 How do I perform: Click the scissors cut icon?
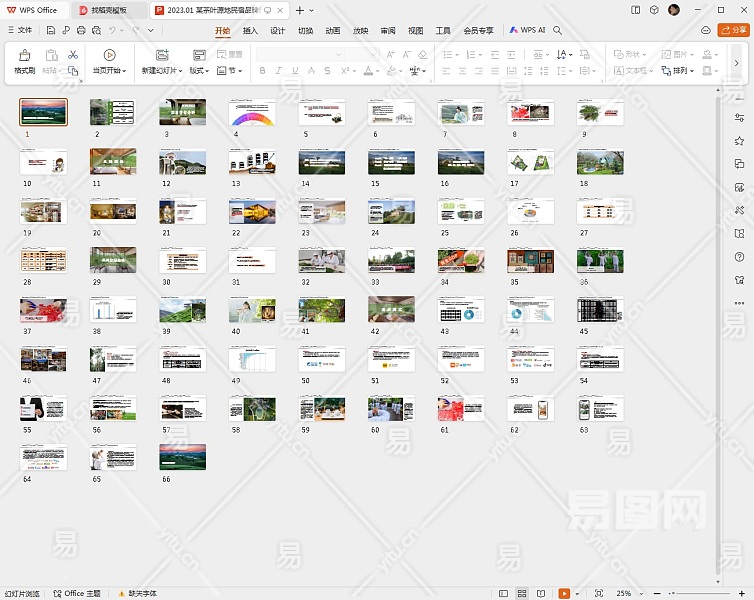(x=73, y=55)
